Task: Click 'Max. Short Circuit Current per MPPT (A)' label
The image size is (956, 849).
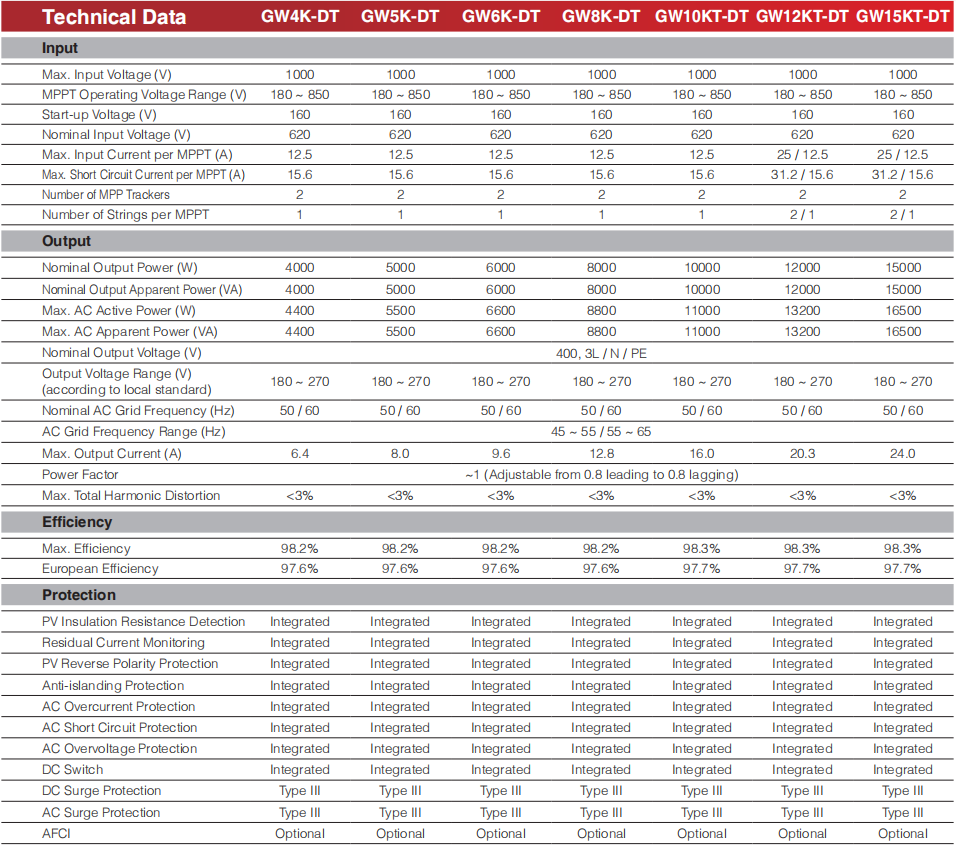Action: (x=143, y=175)
